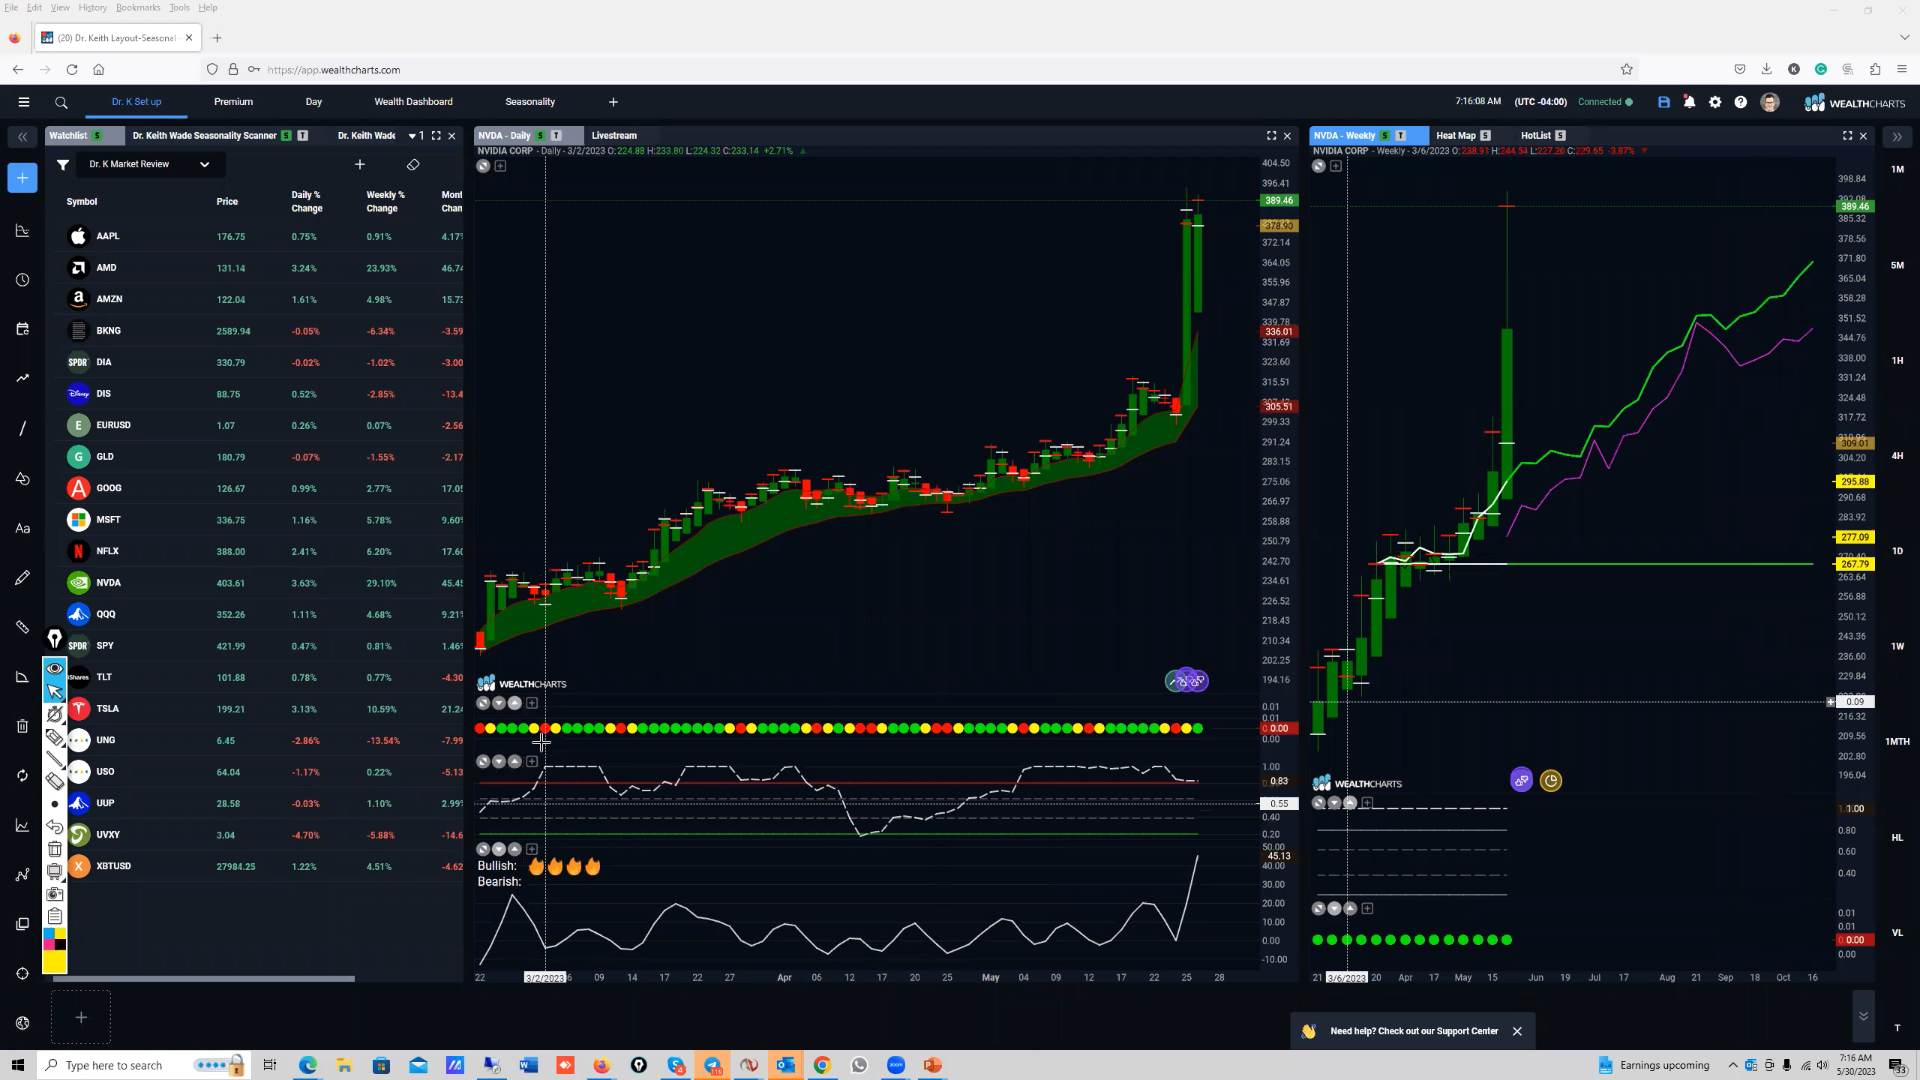Expand the Bullish/Bearish indicator plus box
This screenshot has height=1080, width=1920.
[x=532, y=849]
